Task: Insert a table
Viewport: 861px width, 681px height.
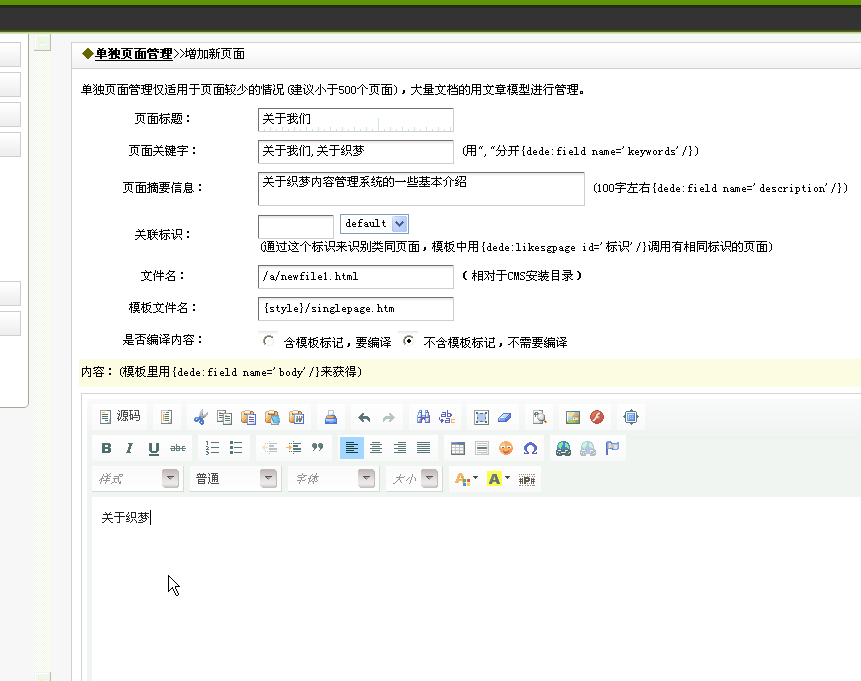Action: pos(457,448)
